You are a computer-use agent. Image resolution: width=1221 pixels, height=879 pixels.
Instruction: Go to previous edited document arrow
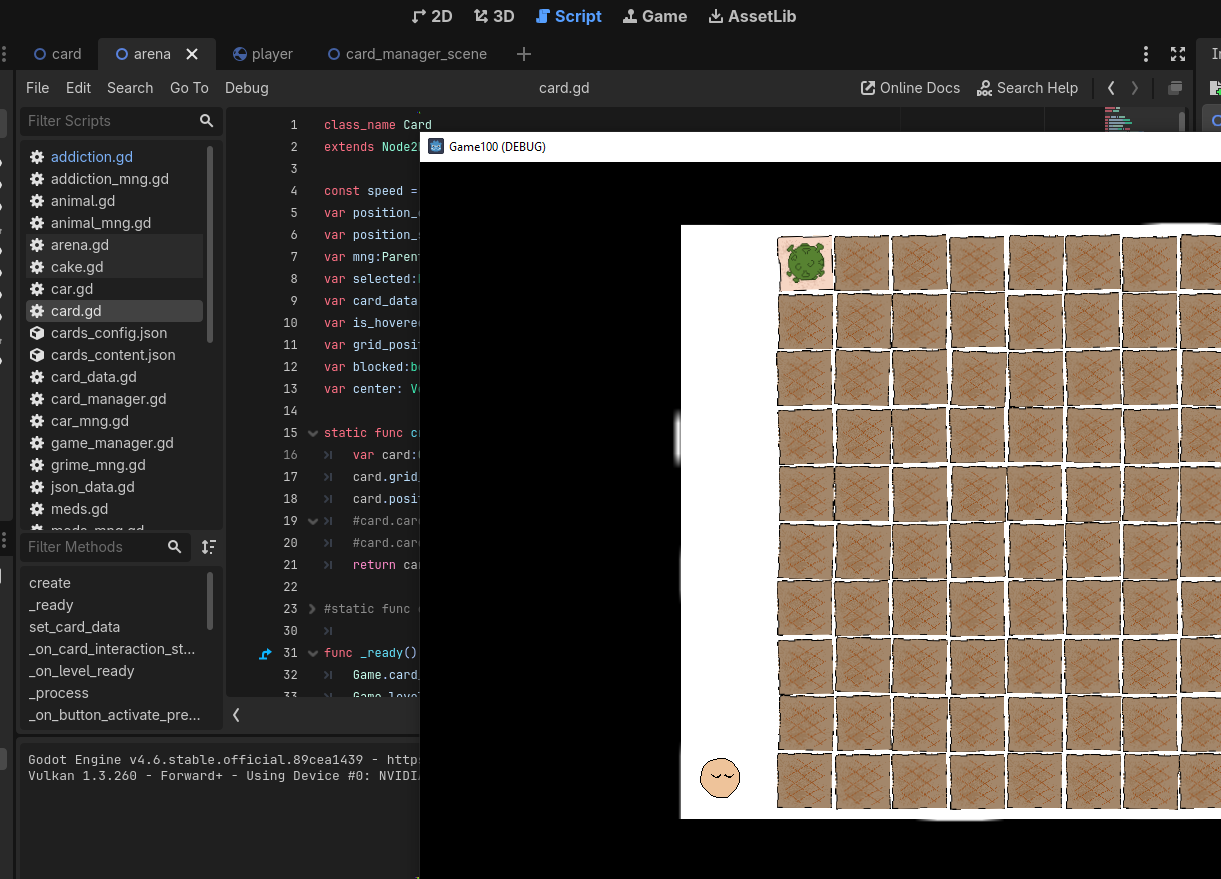pyautogui.click(x=1111, y=88)
